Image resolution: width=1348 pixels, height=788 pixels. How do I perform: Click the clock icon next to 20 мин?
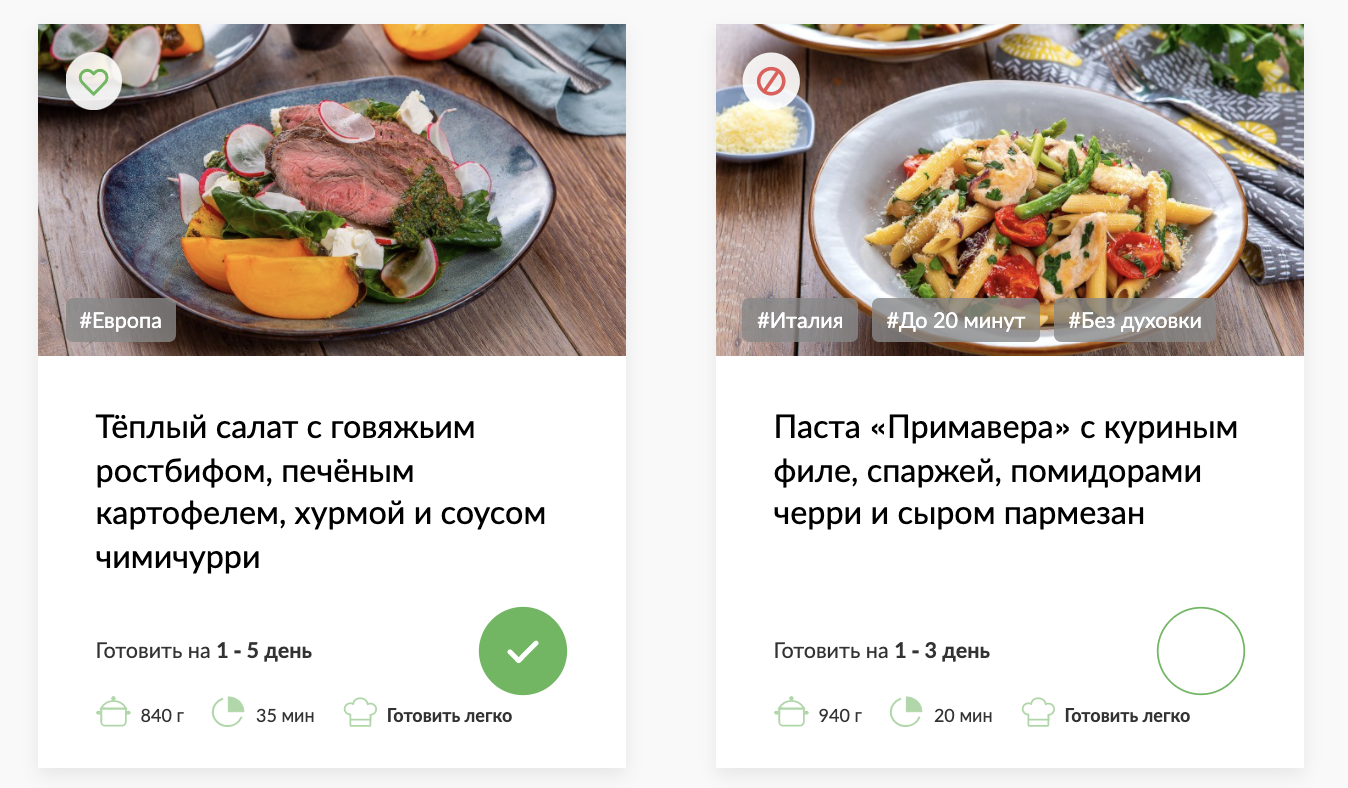[906, 713]
